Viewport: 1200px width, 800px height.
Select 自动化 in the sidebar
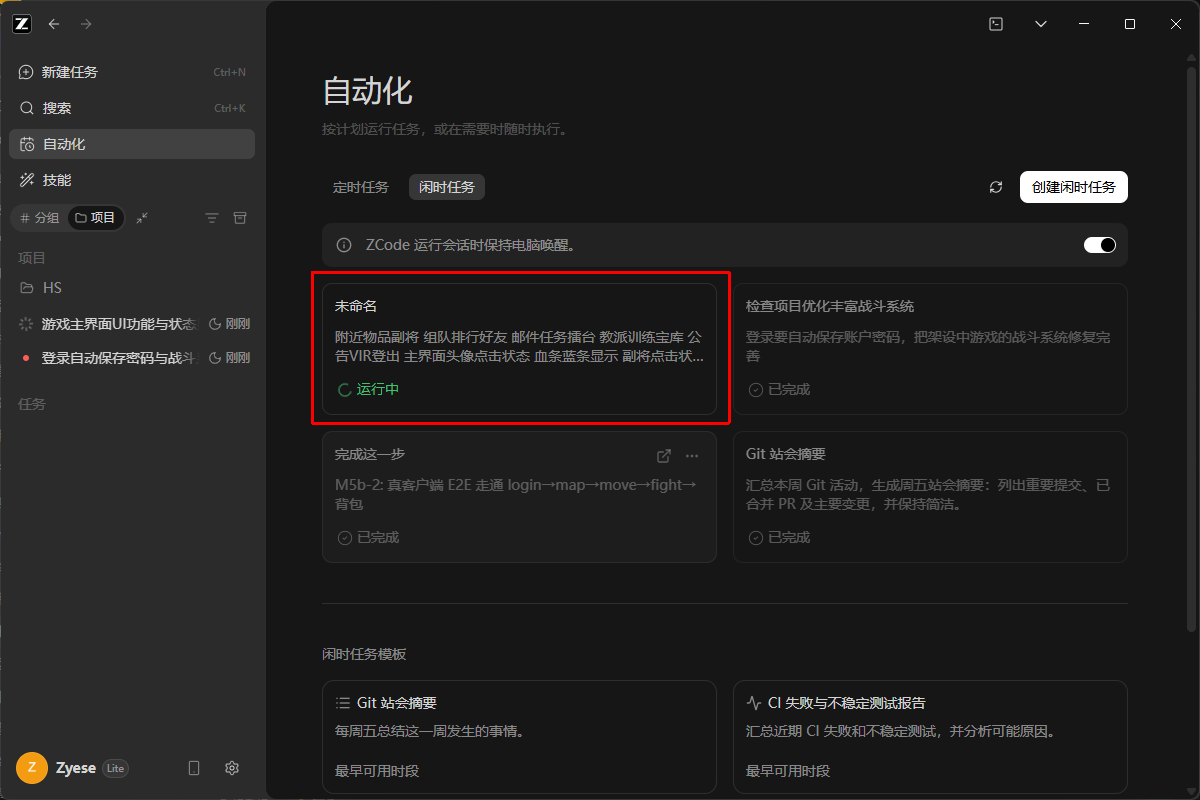[x=132, y=144]
